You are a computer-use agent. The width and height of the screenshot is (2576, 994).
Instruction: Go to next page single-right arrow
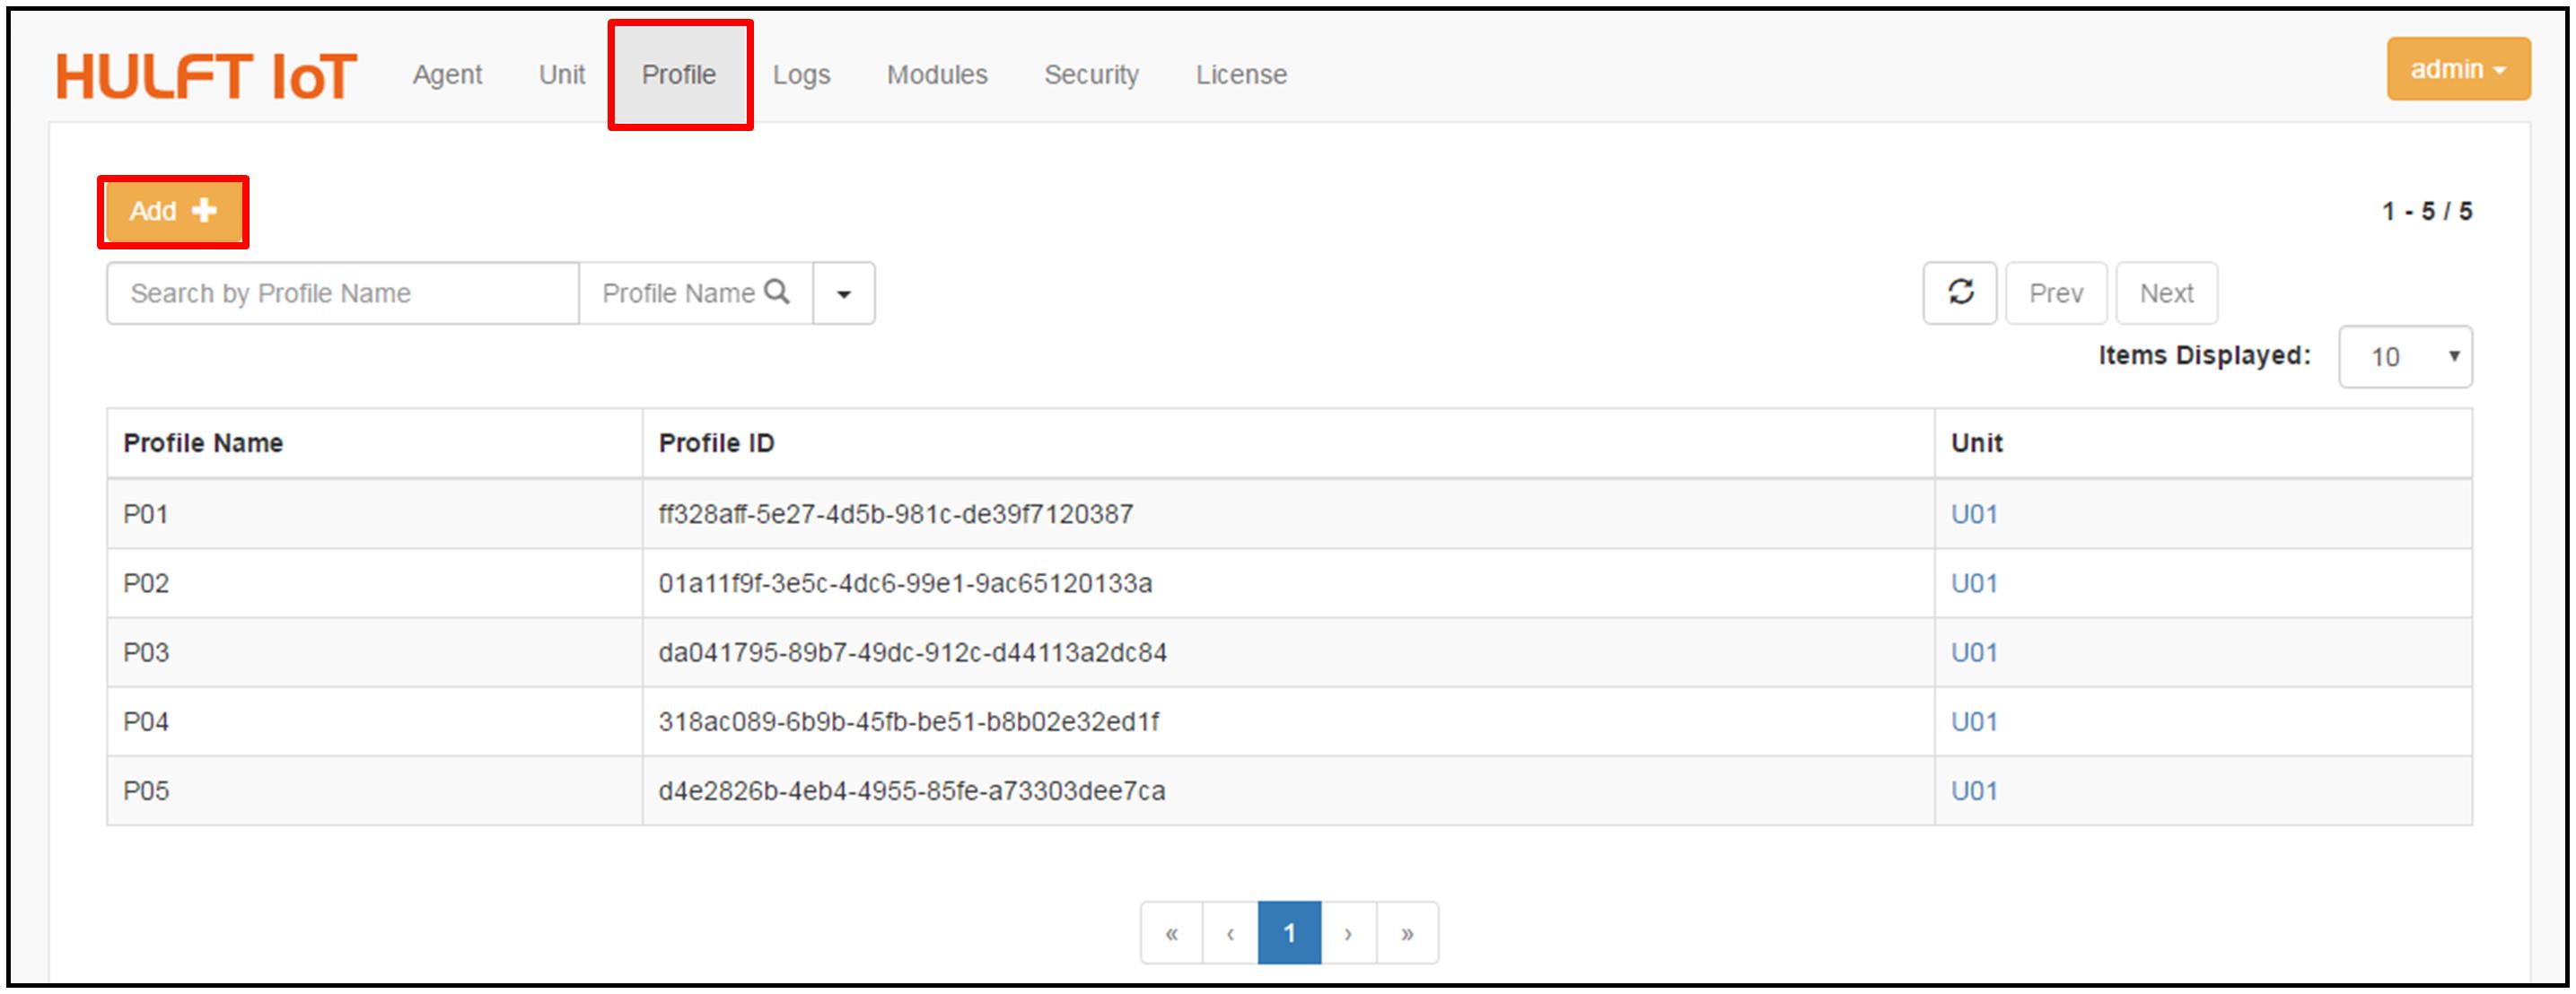(1348, 933)
